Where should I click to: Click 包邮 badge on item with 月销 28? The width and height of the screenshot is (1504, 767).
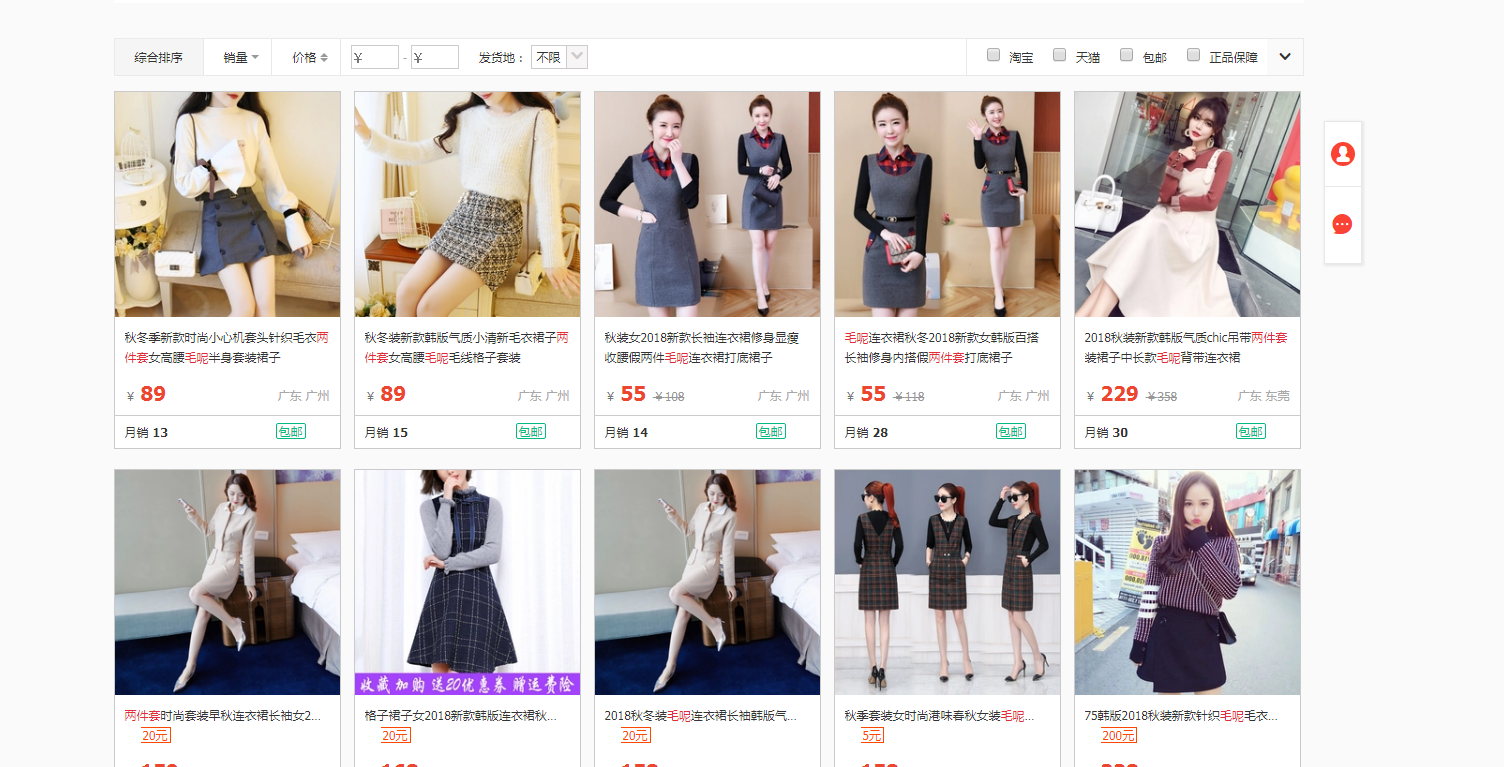click(x=1010, y=431)
